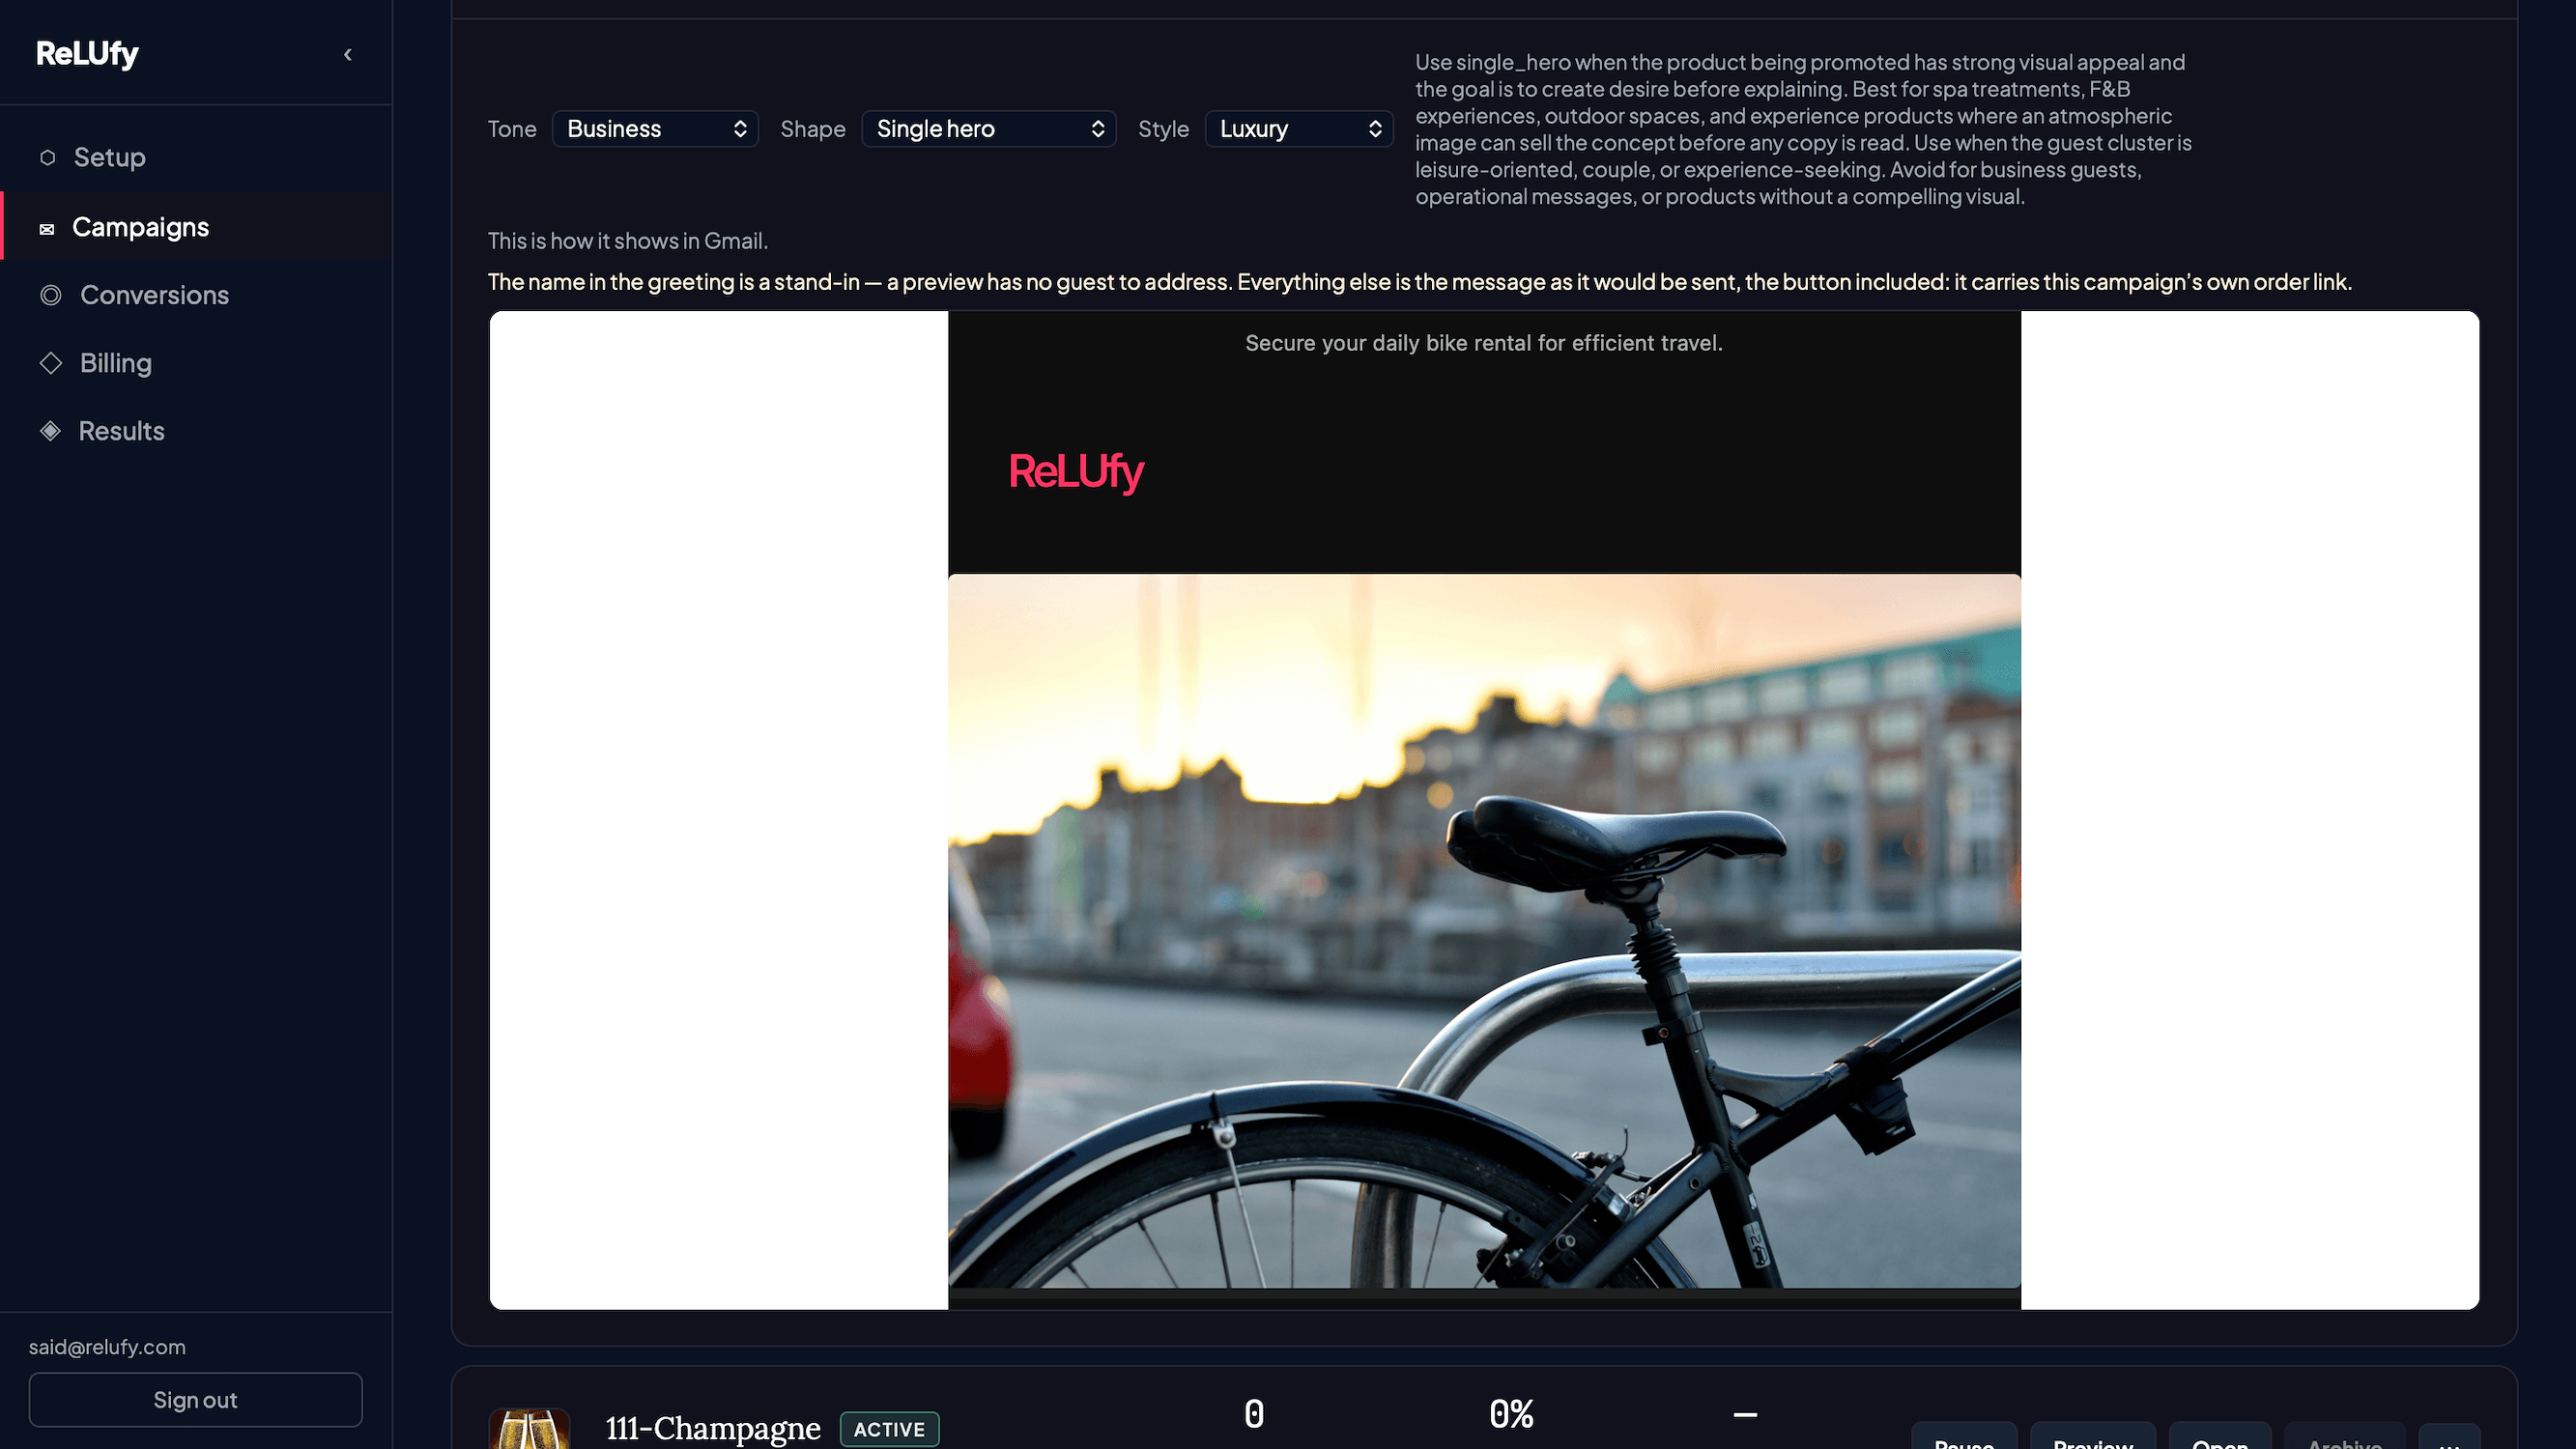Click the 'Secure your daily bike rental' preheader
The width and height of the screenshot is (2576, 1449).
tap(1484, 343)
